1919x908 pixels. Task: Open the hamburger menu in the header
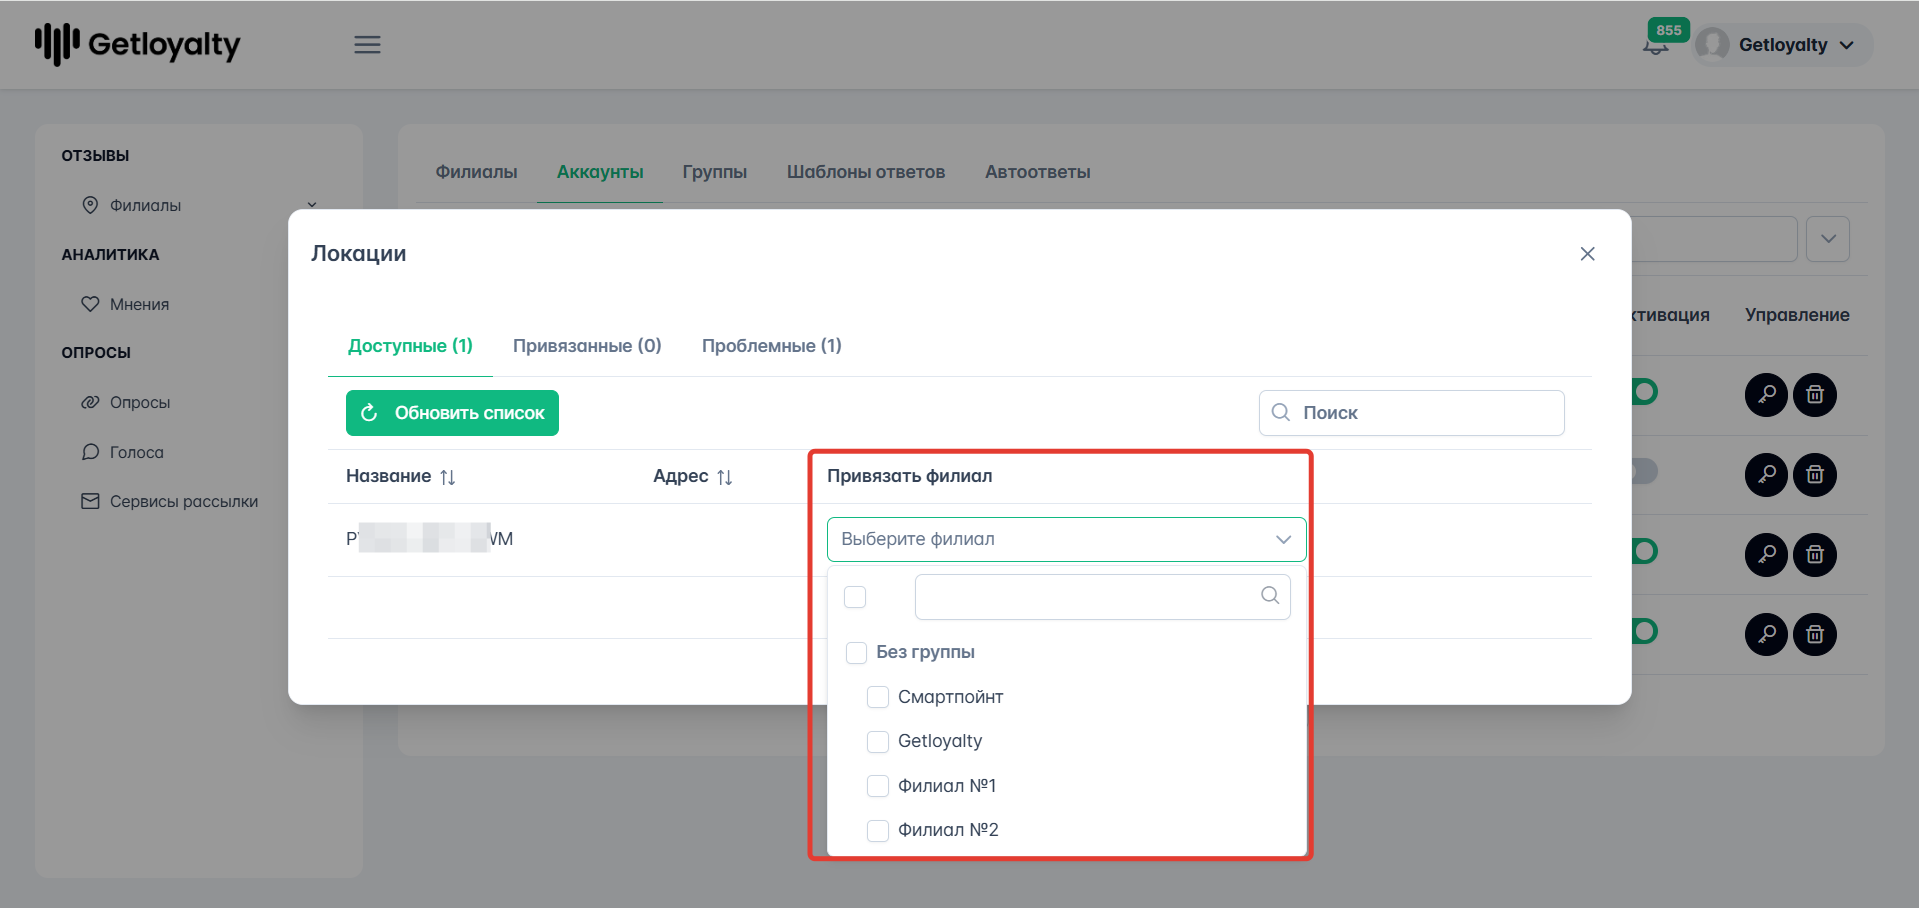tap(367, 45)
